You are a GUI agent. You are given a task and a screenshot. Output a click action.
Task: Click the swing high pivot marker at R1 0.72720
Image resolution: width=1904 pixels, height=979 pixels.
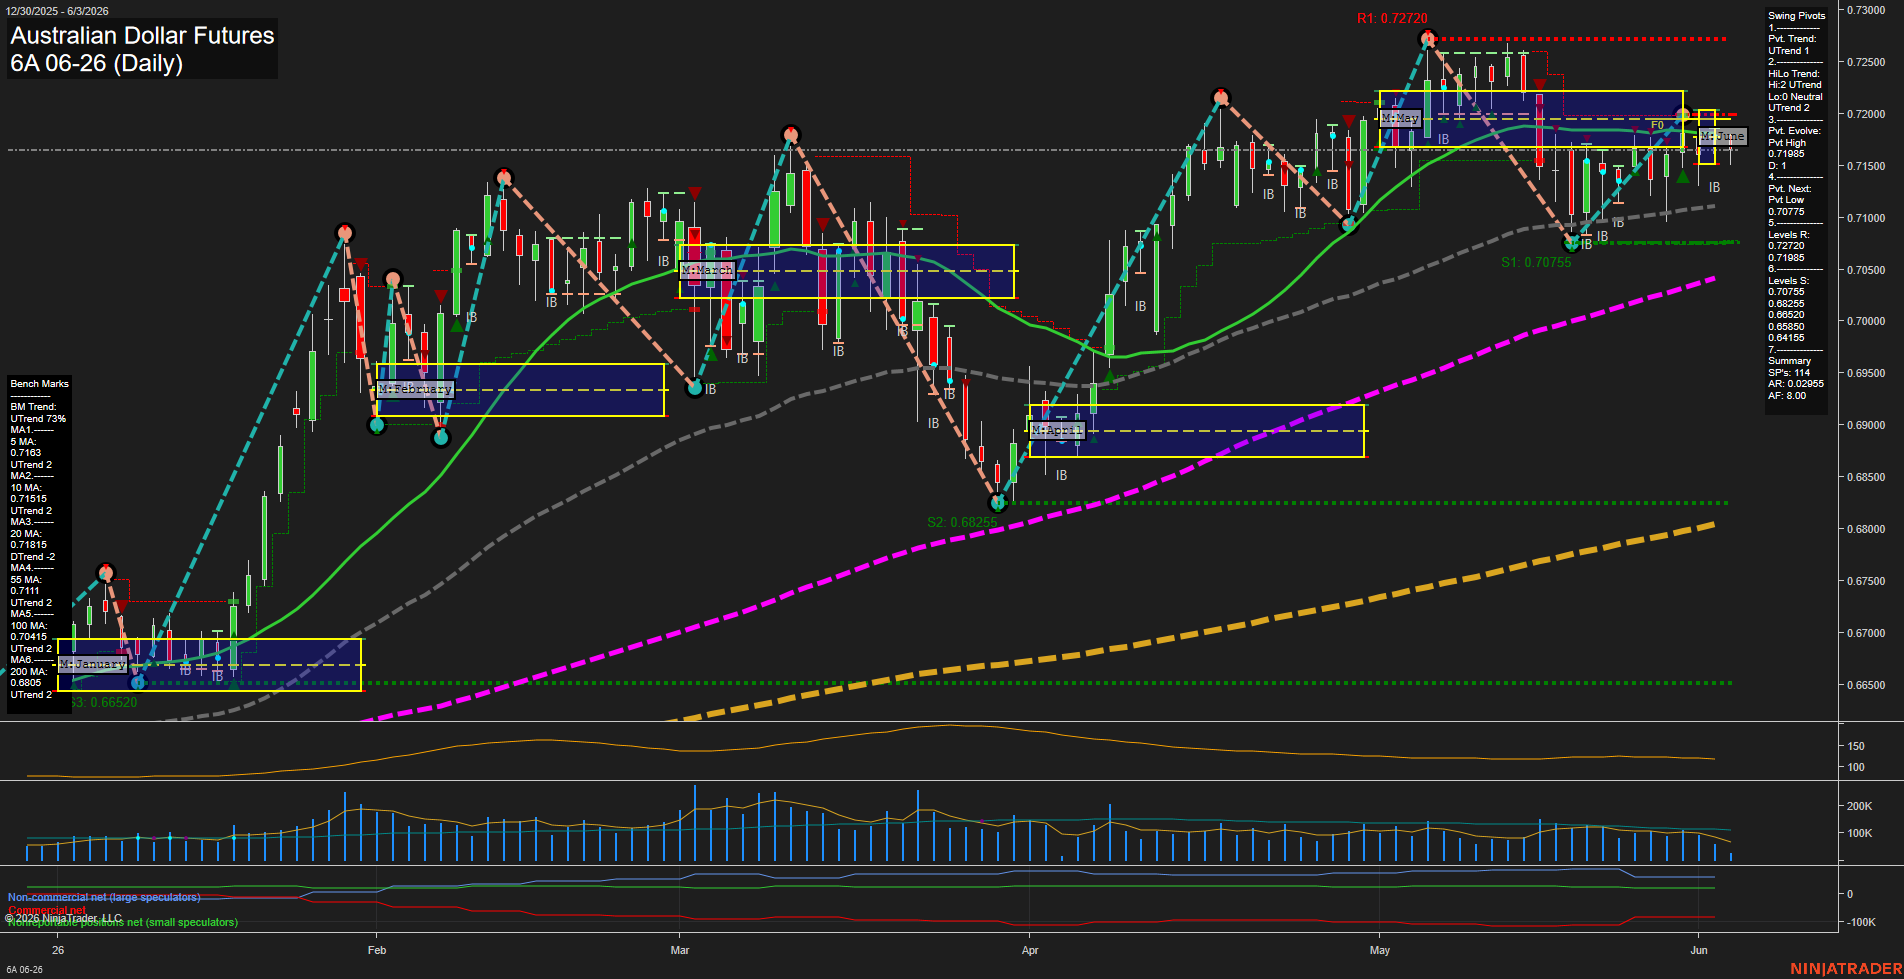click(x=1428, y=39)
